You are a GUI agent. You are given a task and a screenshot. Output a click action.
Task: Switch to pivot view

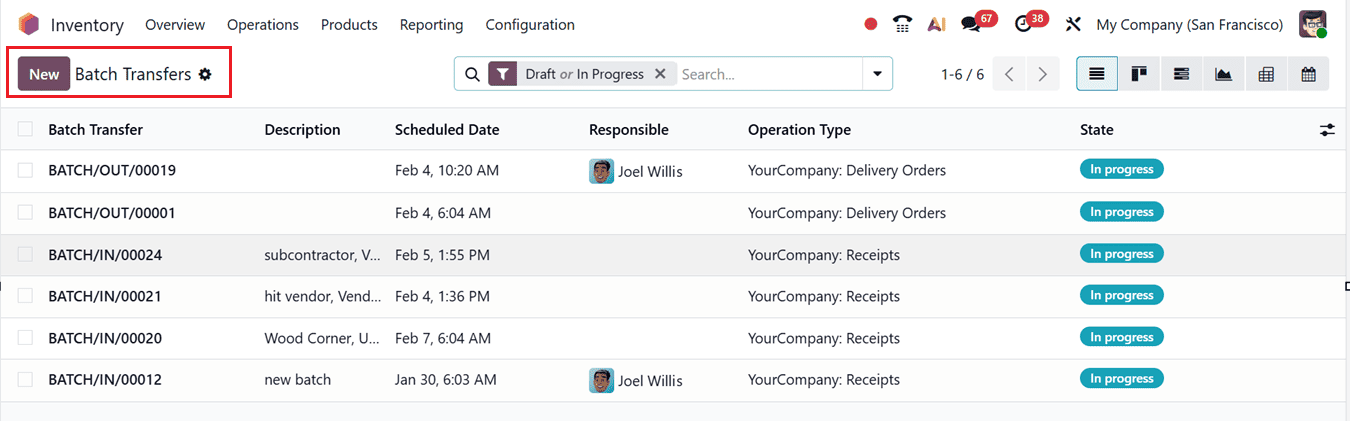tap(1266, 74)
